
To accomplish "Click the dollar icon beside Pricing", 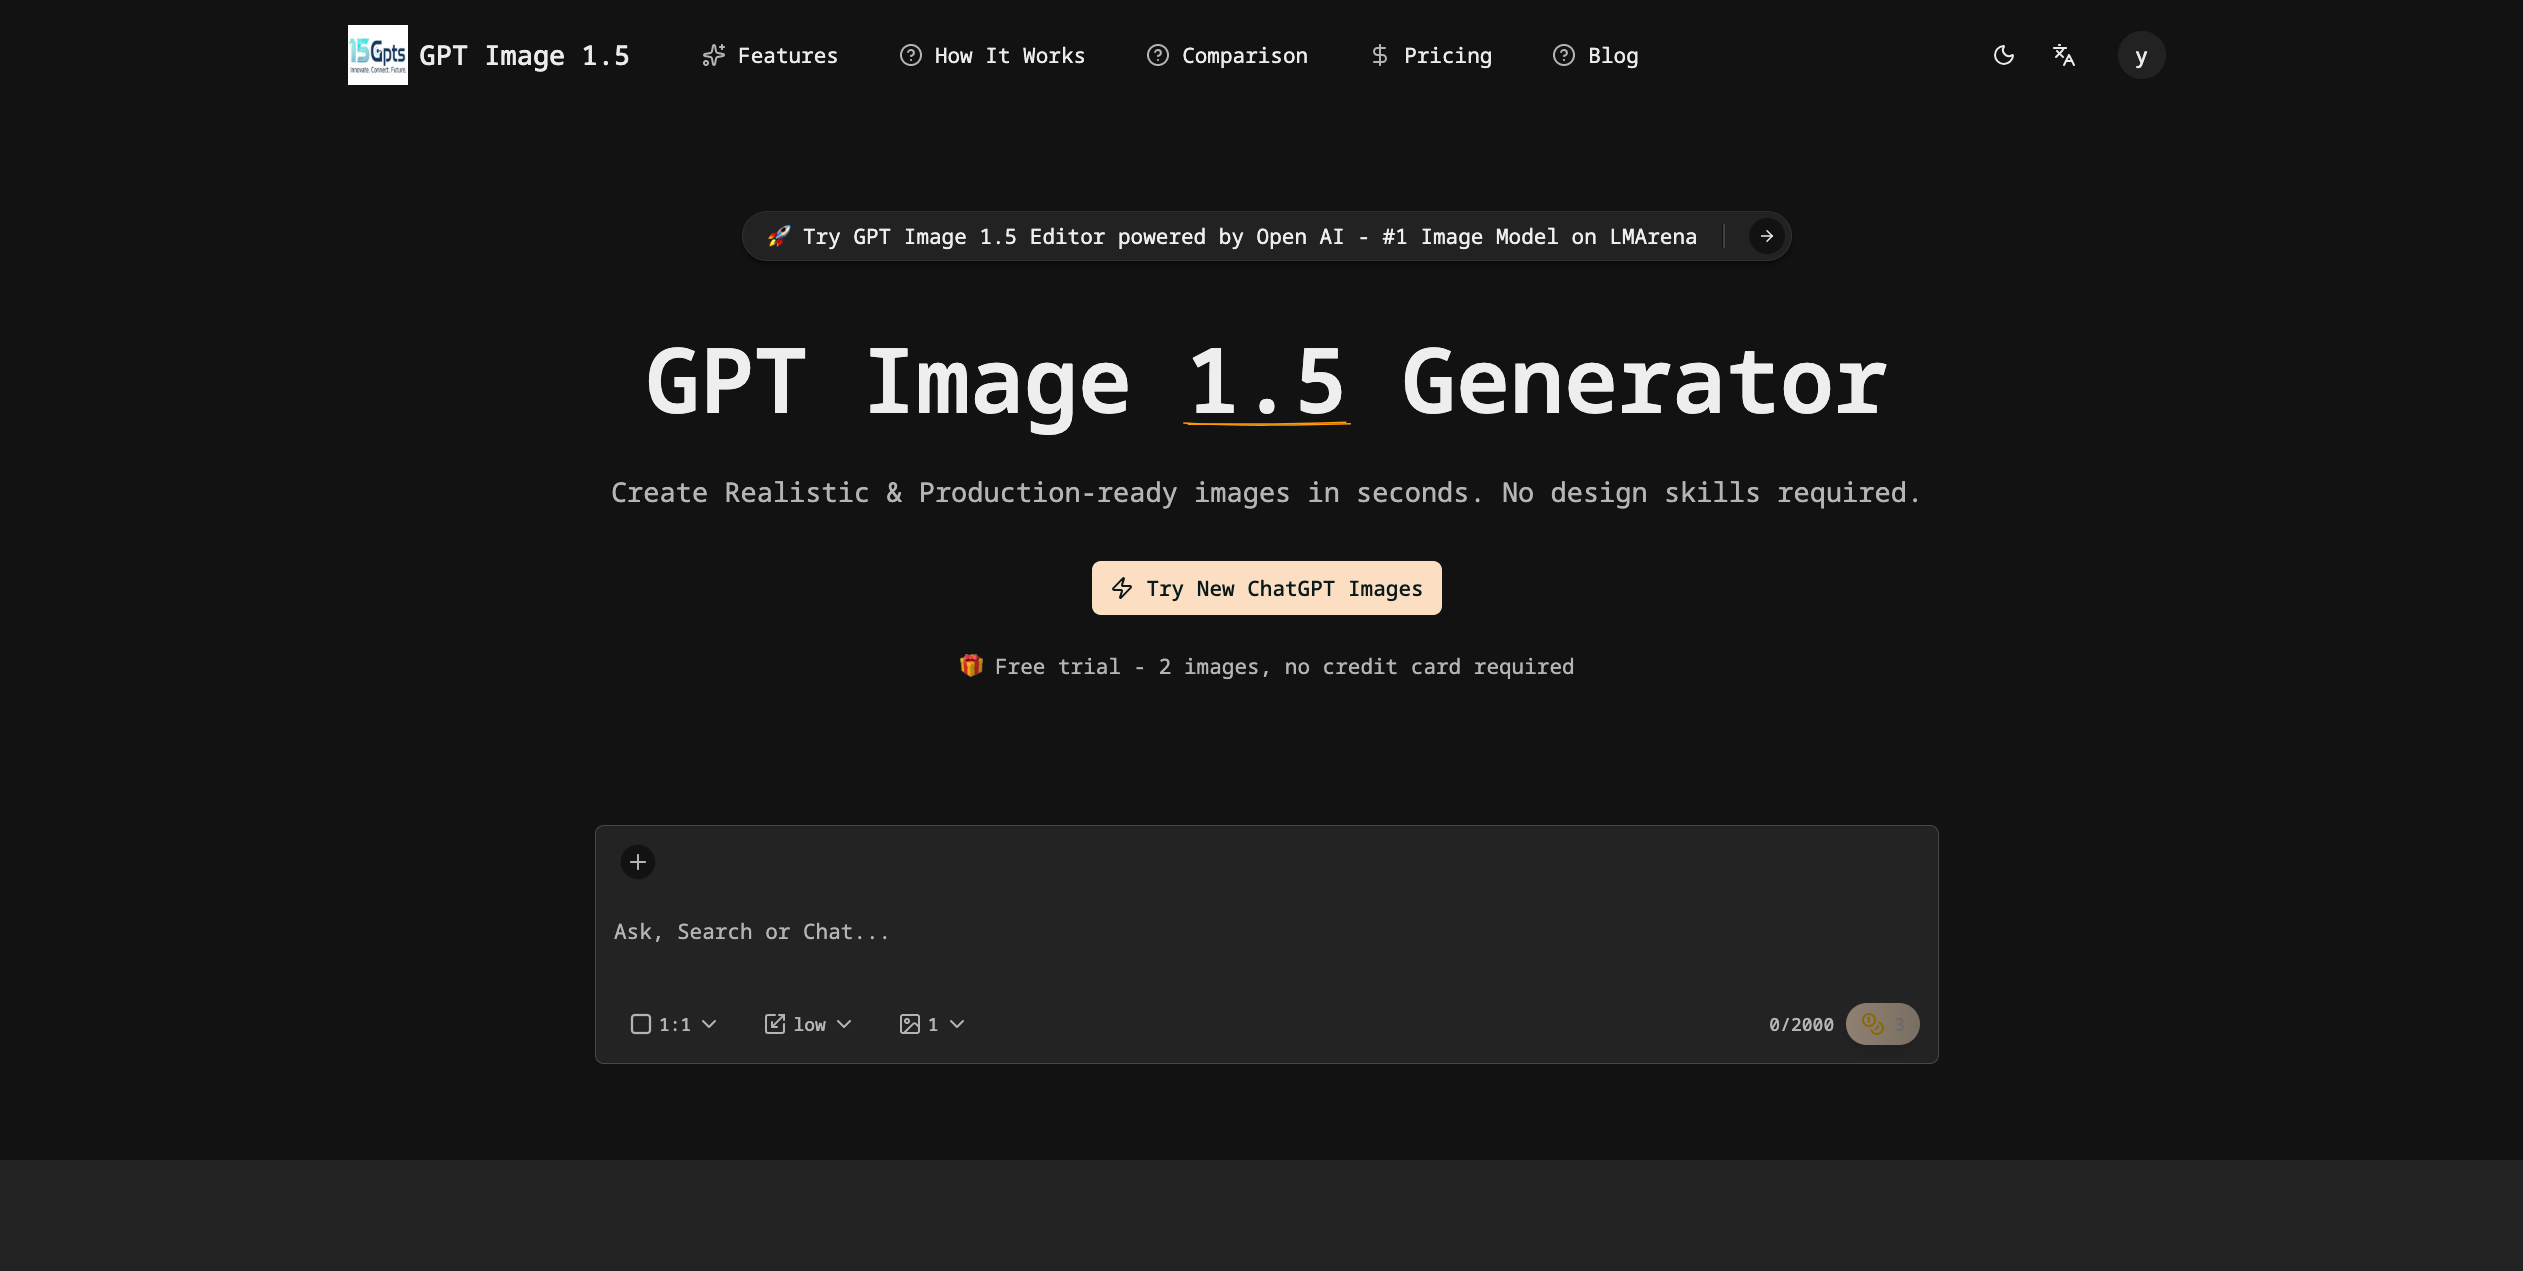I will pyautogui.click(x=1379, y=56).
